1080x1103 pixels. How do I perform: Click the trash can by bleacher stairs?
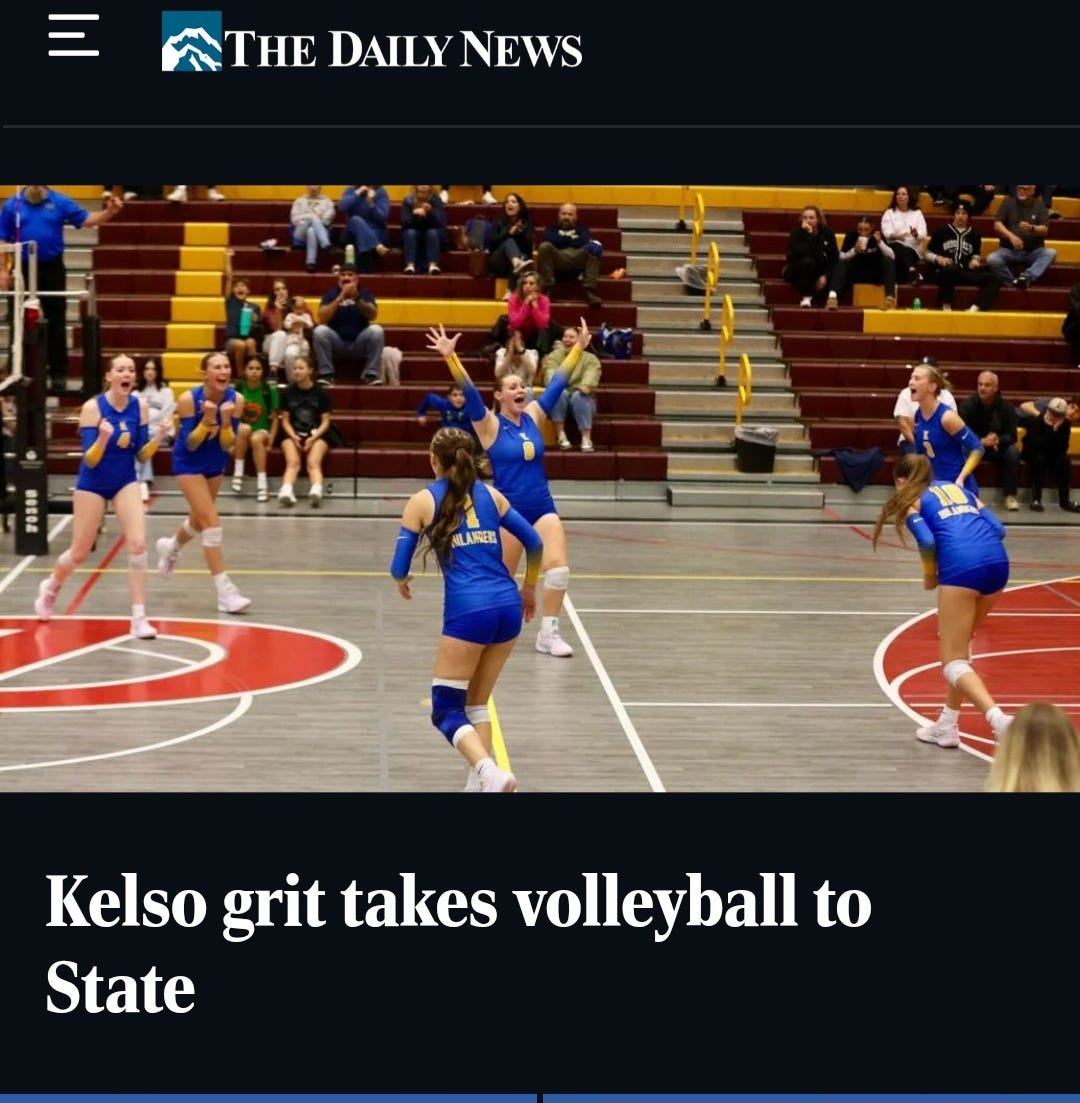pyautogui.click(x=756, y=448)
